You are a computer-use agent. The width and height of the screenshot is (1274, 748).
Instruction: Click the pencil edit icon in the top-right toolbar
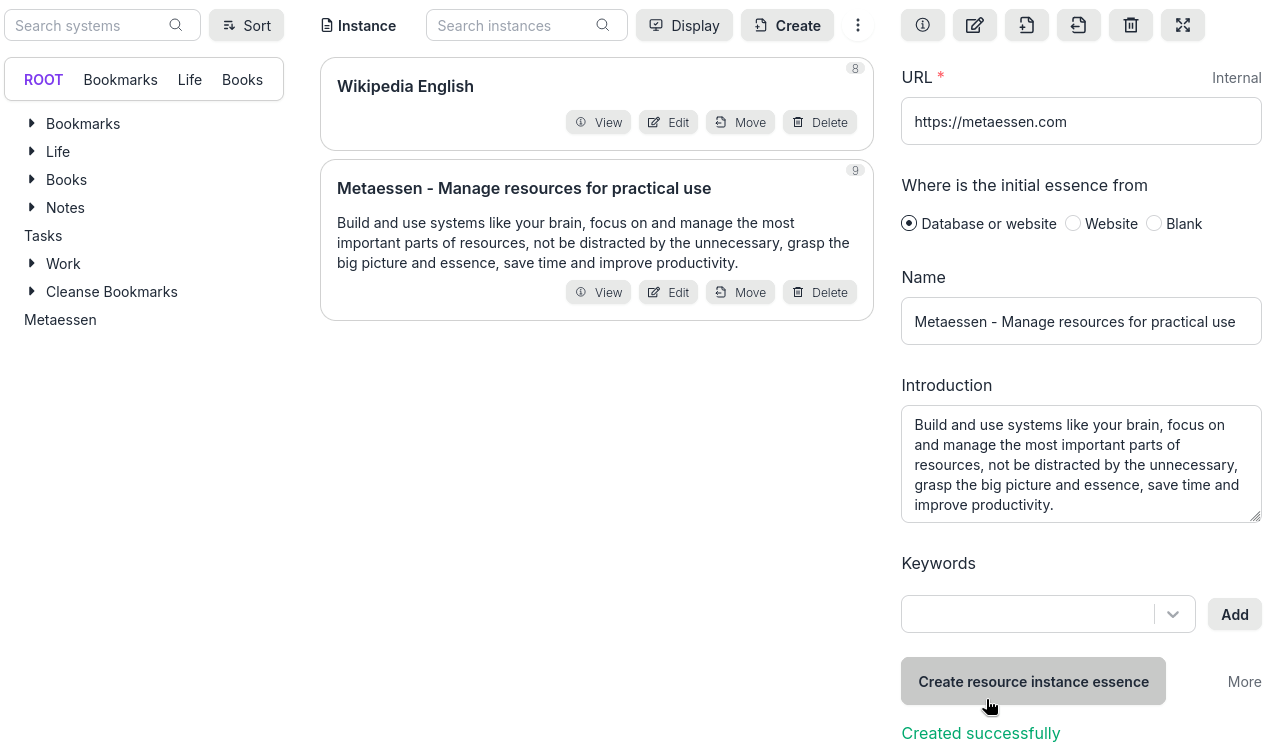point(975,26)
